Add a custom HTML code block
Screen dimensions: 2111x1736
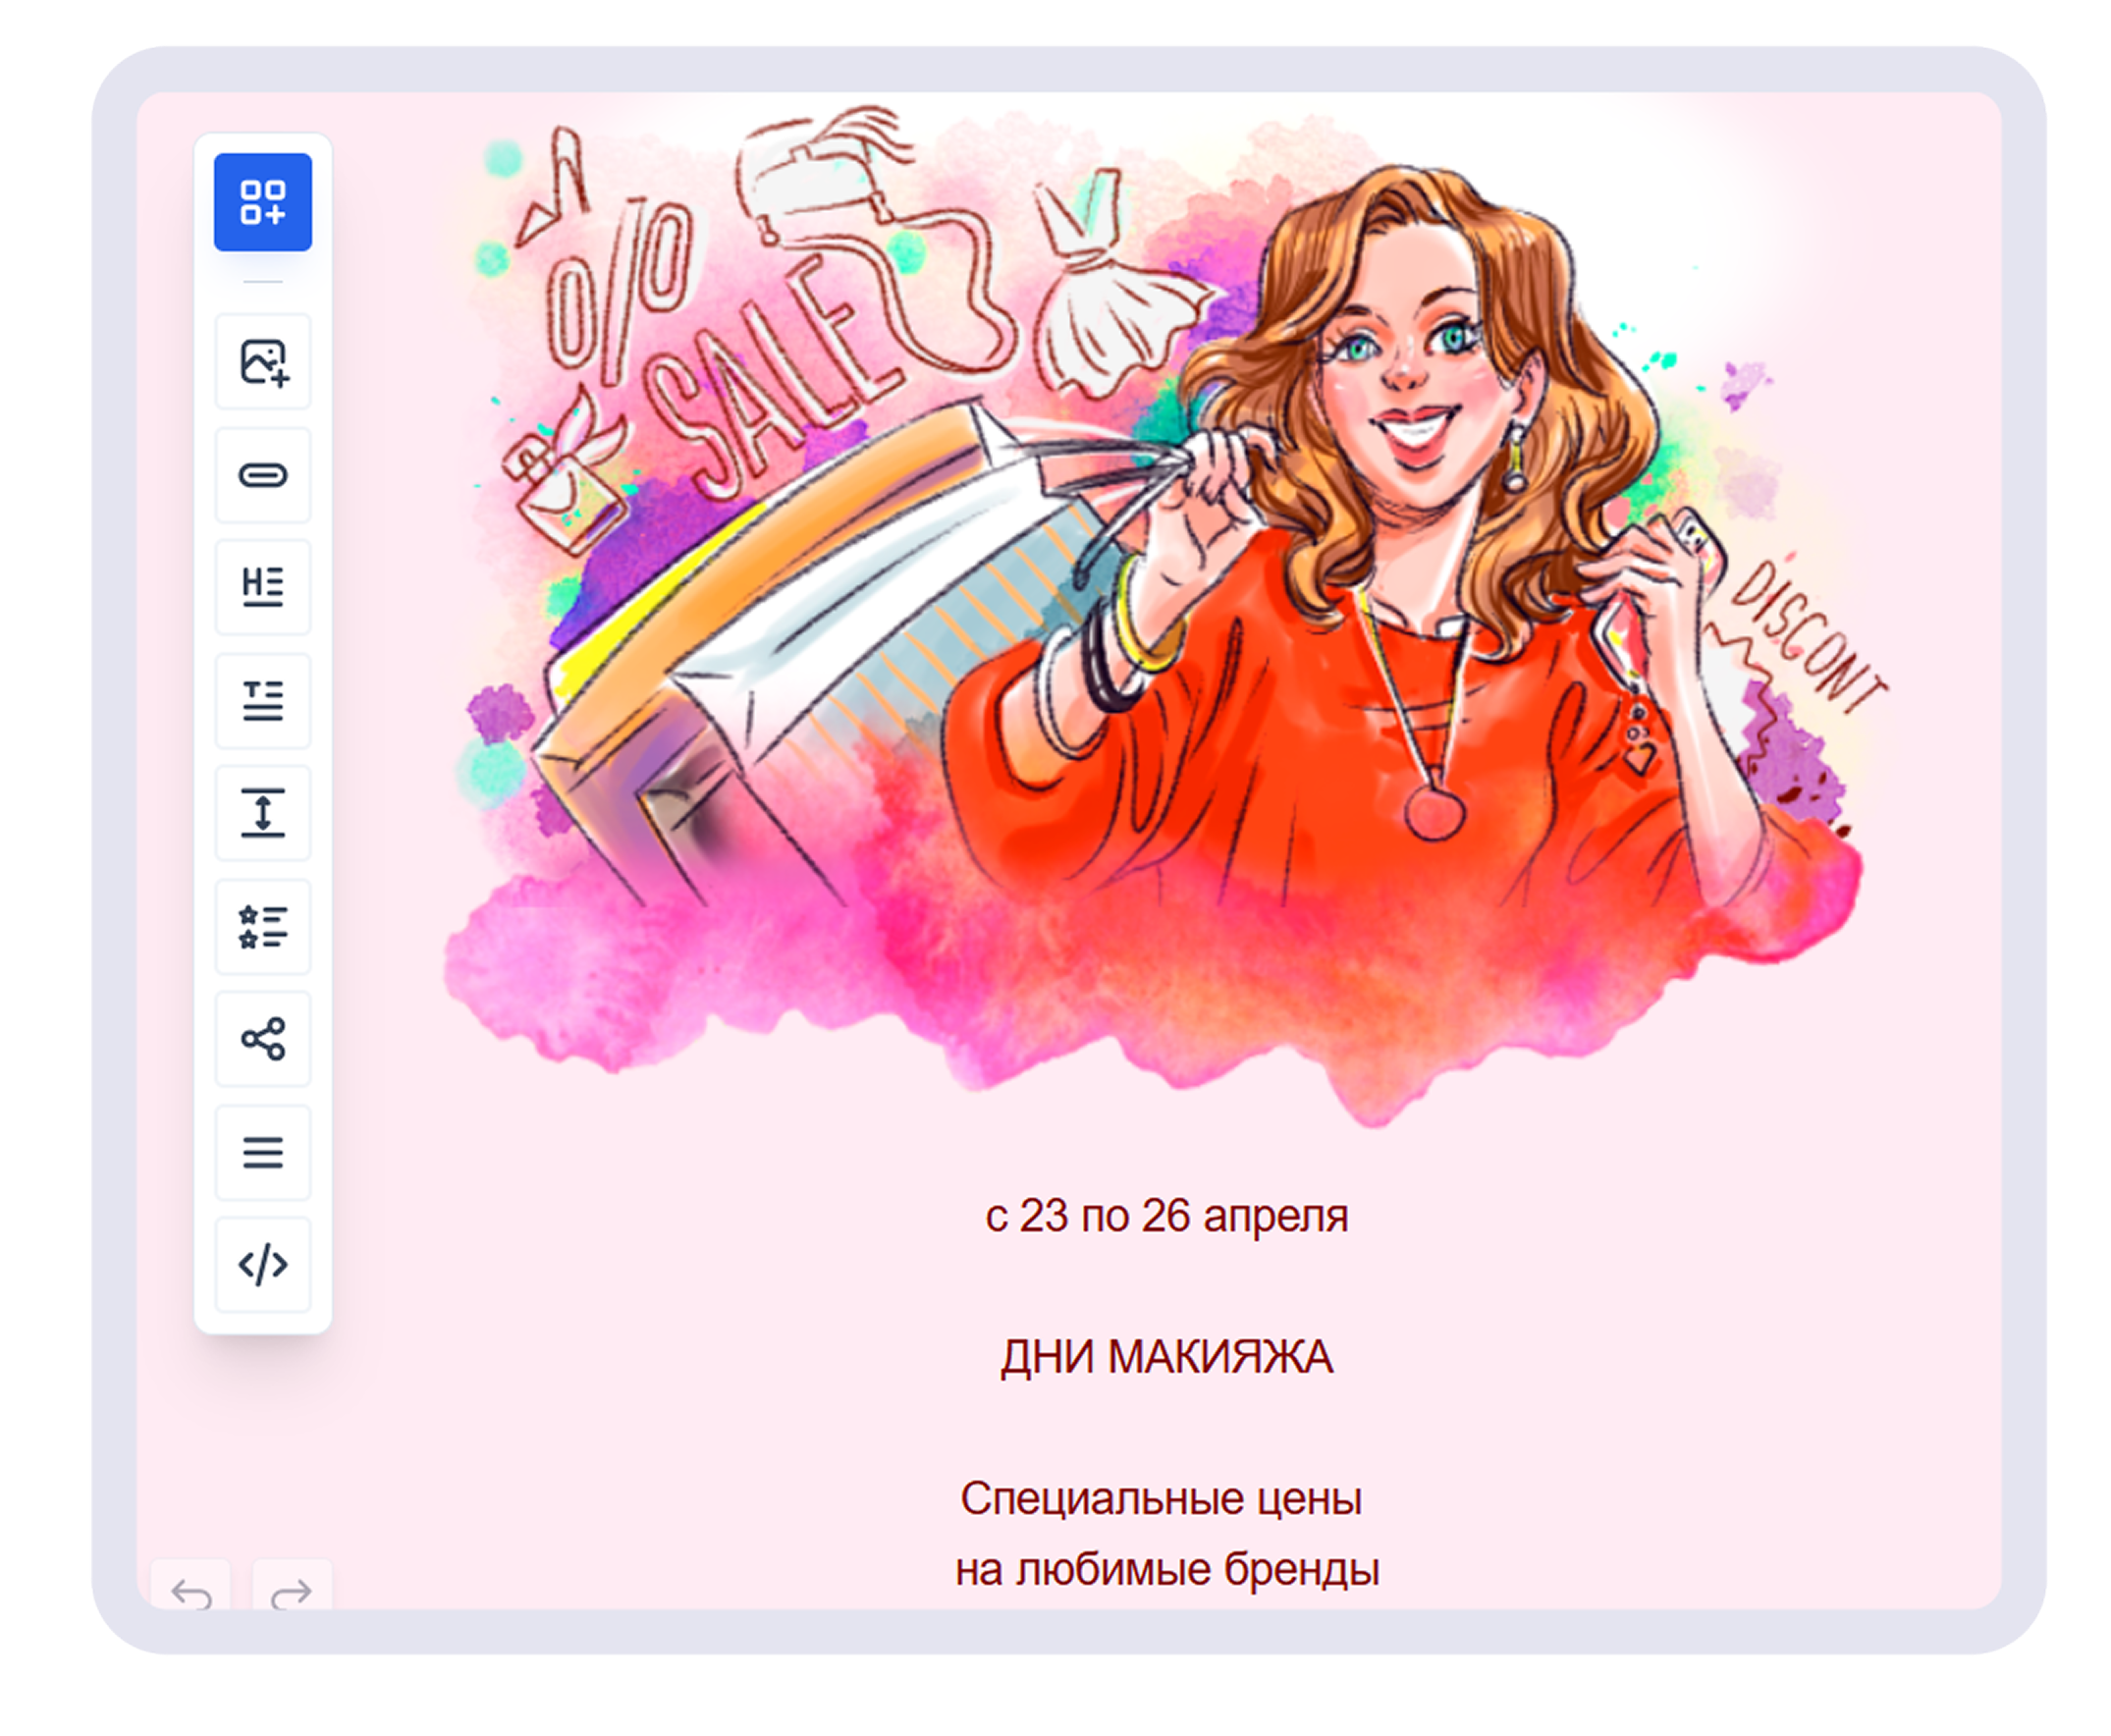pos(263,1265)
